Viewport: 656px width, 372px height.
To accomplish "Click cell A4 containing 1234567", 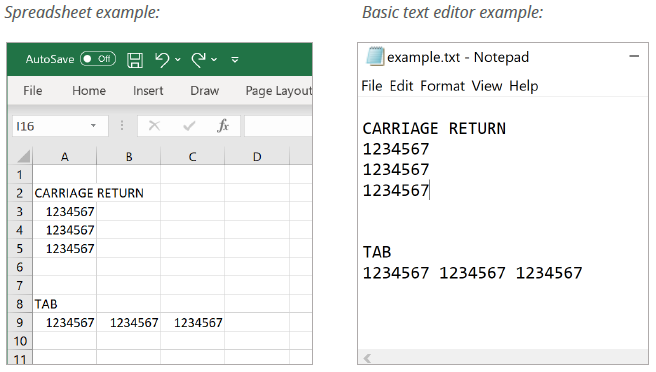I will (x=64, y=230).
